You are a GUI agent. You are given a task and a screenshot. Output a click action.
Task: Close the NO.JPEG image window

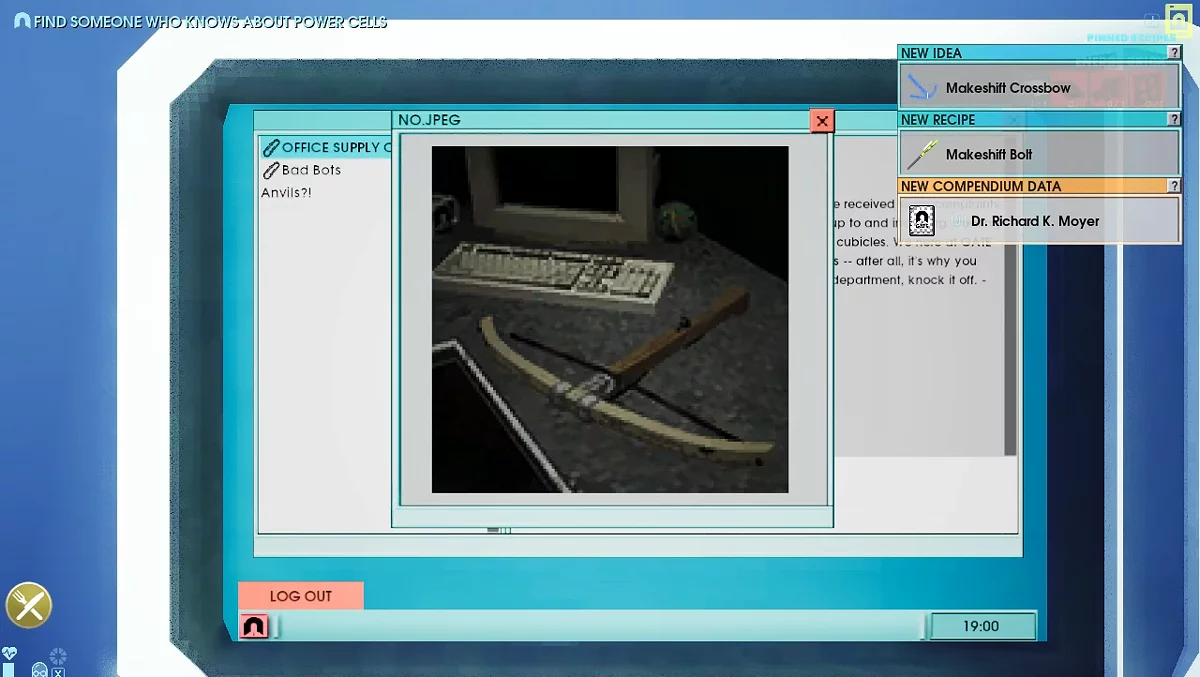[x=822, y=121]
